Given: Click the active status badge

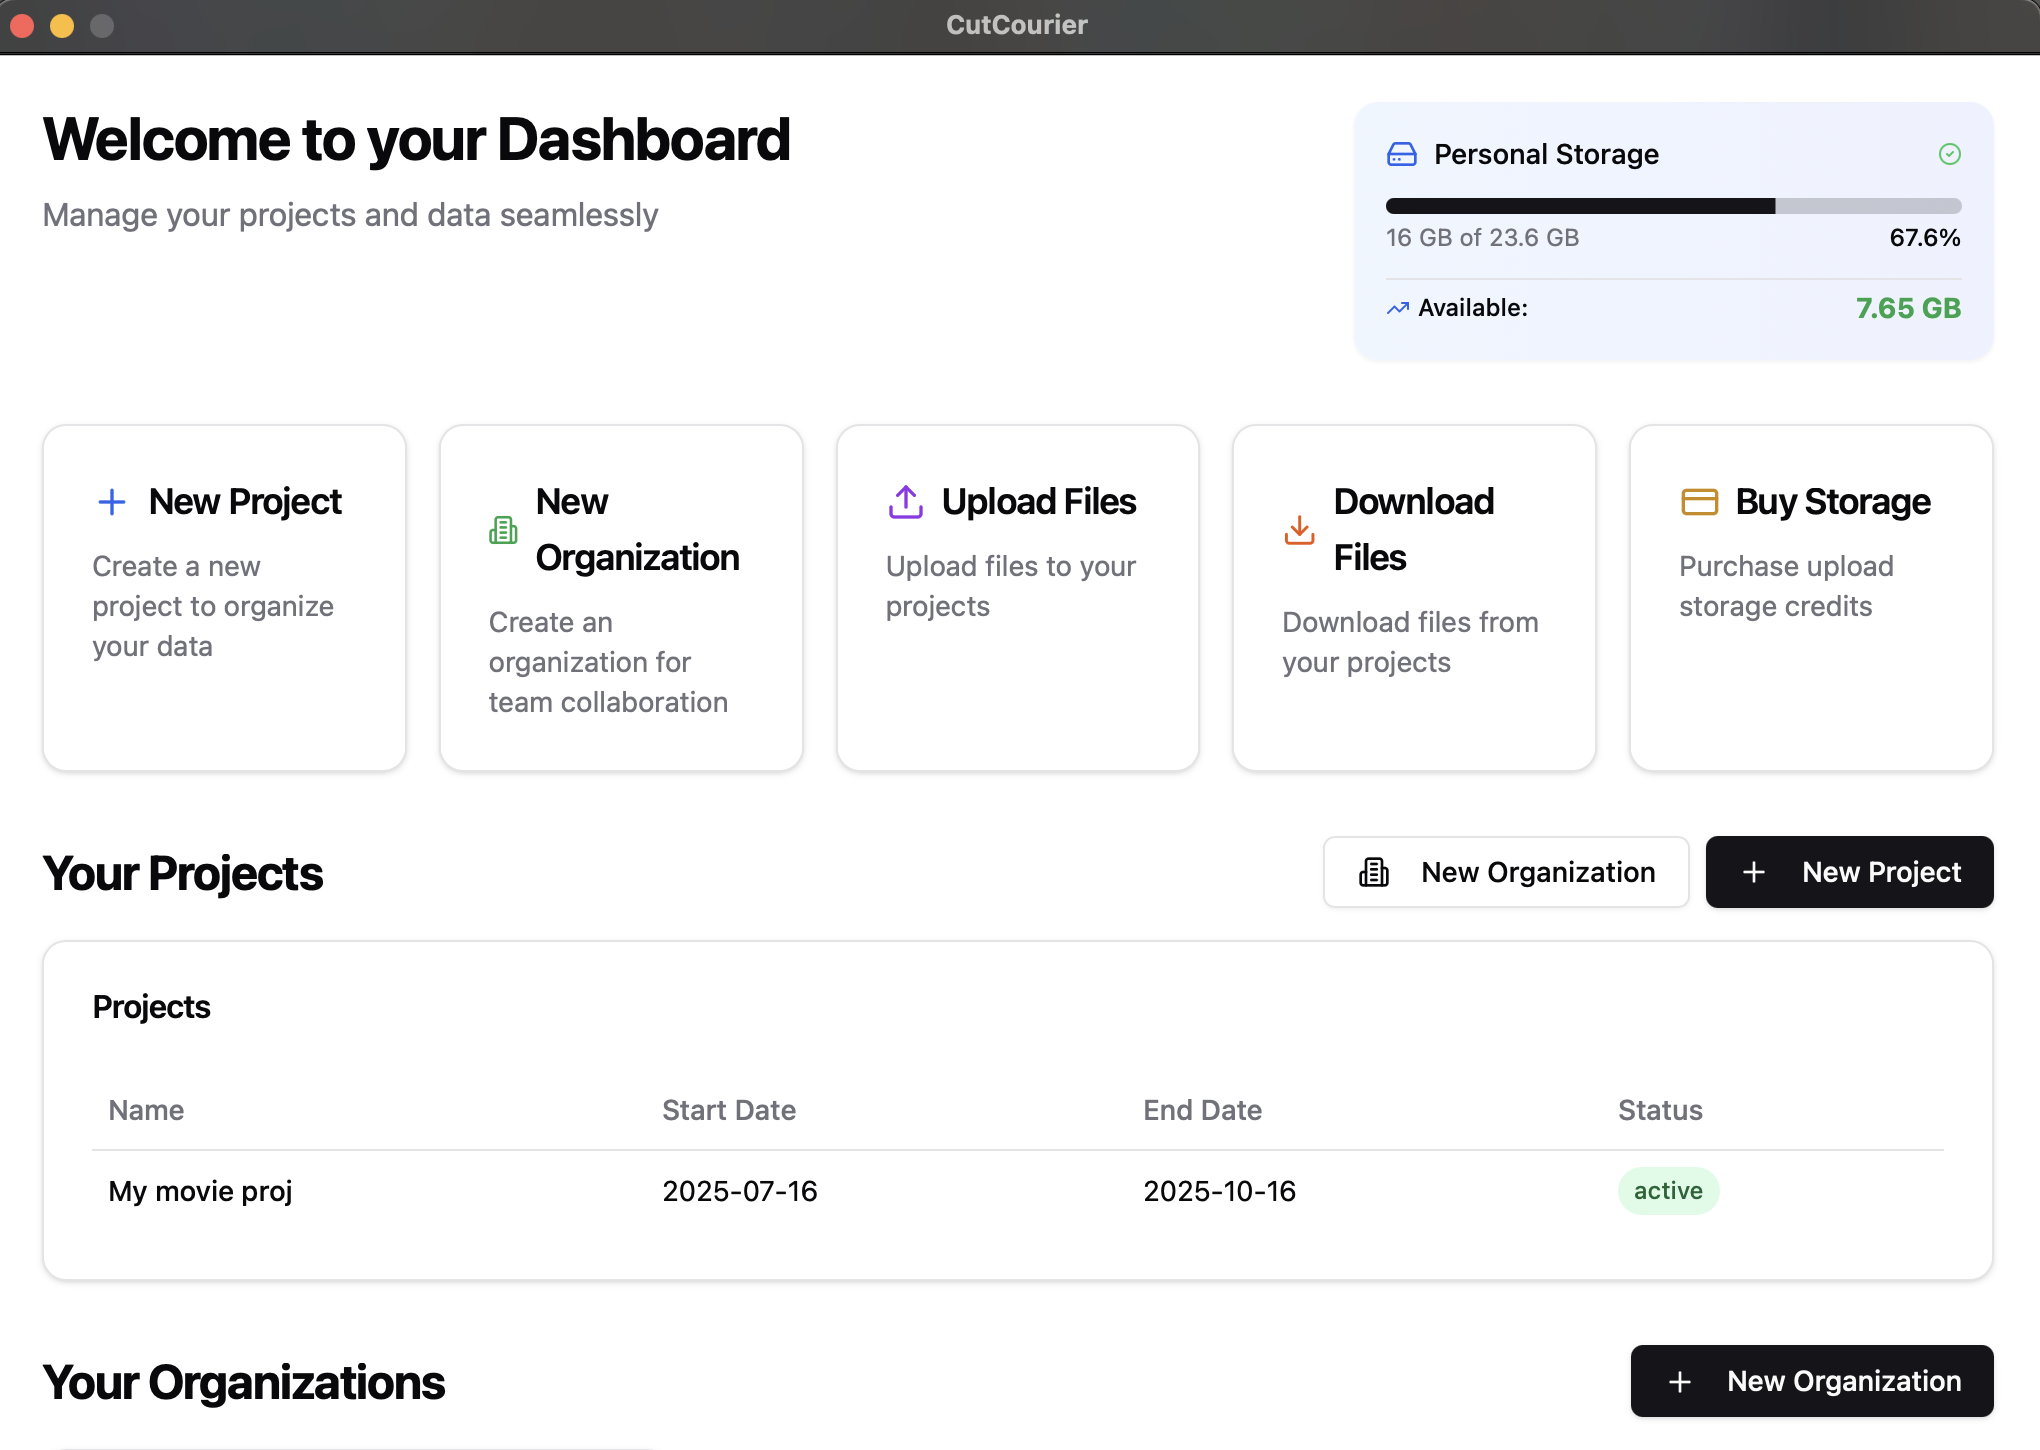Looking at the screenshot, I should 1668,1191.
